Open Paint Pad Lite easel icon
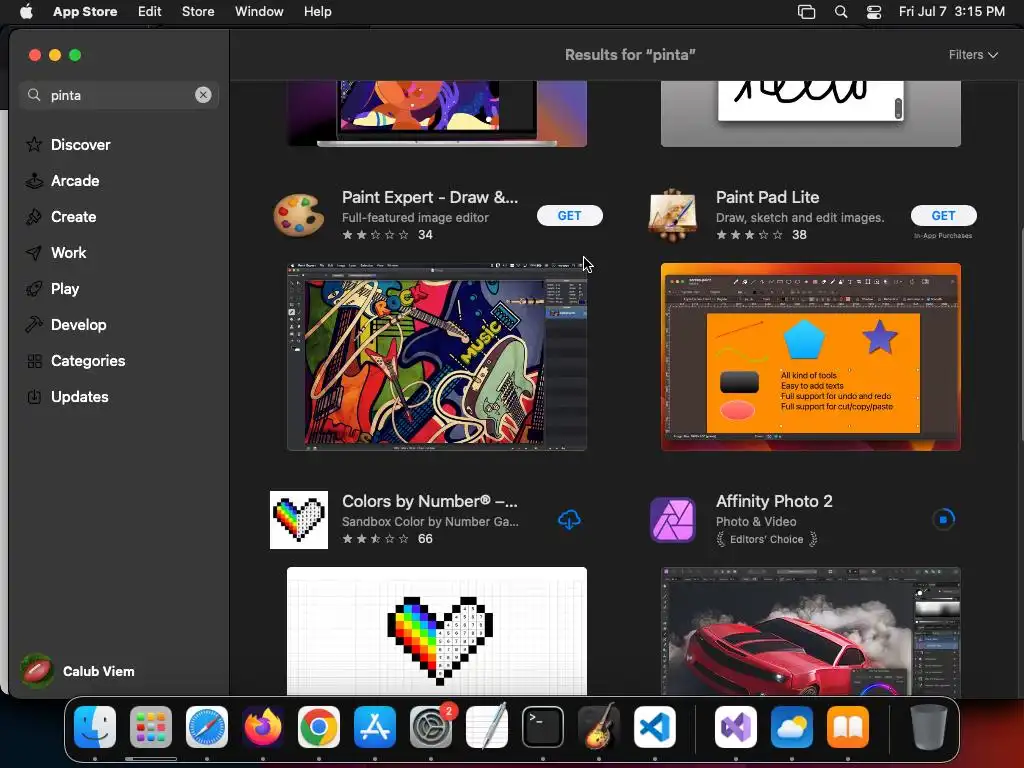The width and height of the screenshot is (1024, 768). click(x=673, y=214)
